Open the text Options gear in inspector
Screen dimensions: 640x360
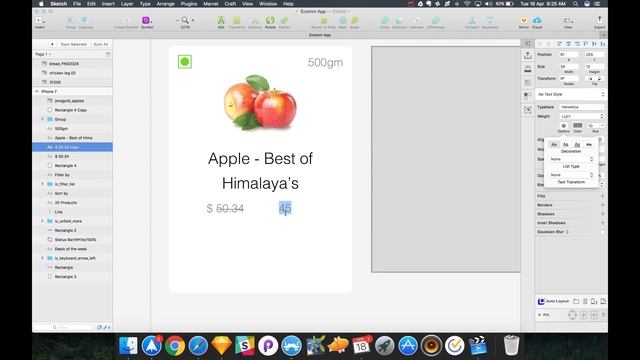[564, 126]
